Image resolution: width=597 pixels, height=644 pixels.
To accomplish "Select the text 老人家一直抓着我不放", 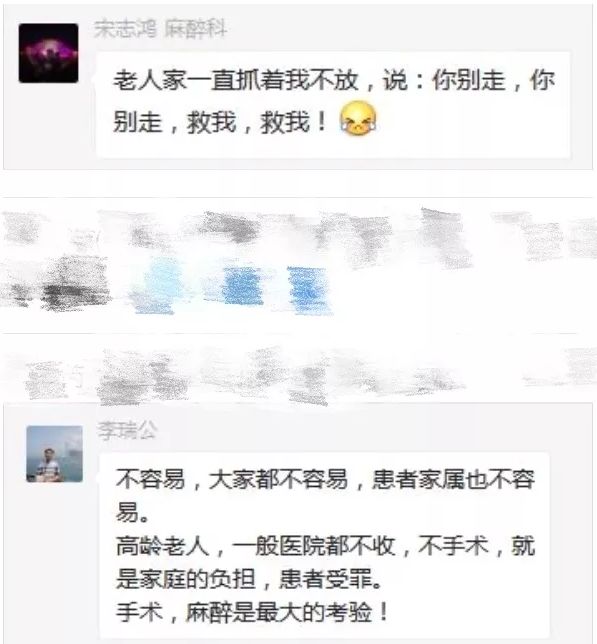I will 236,80.
